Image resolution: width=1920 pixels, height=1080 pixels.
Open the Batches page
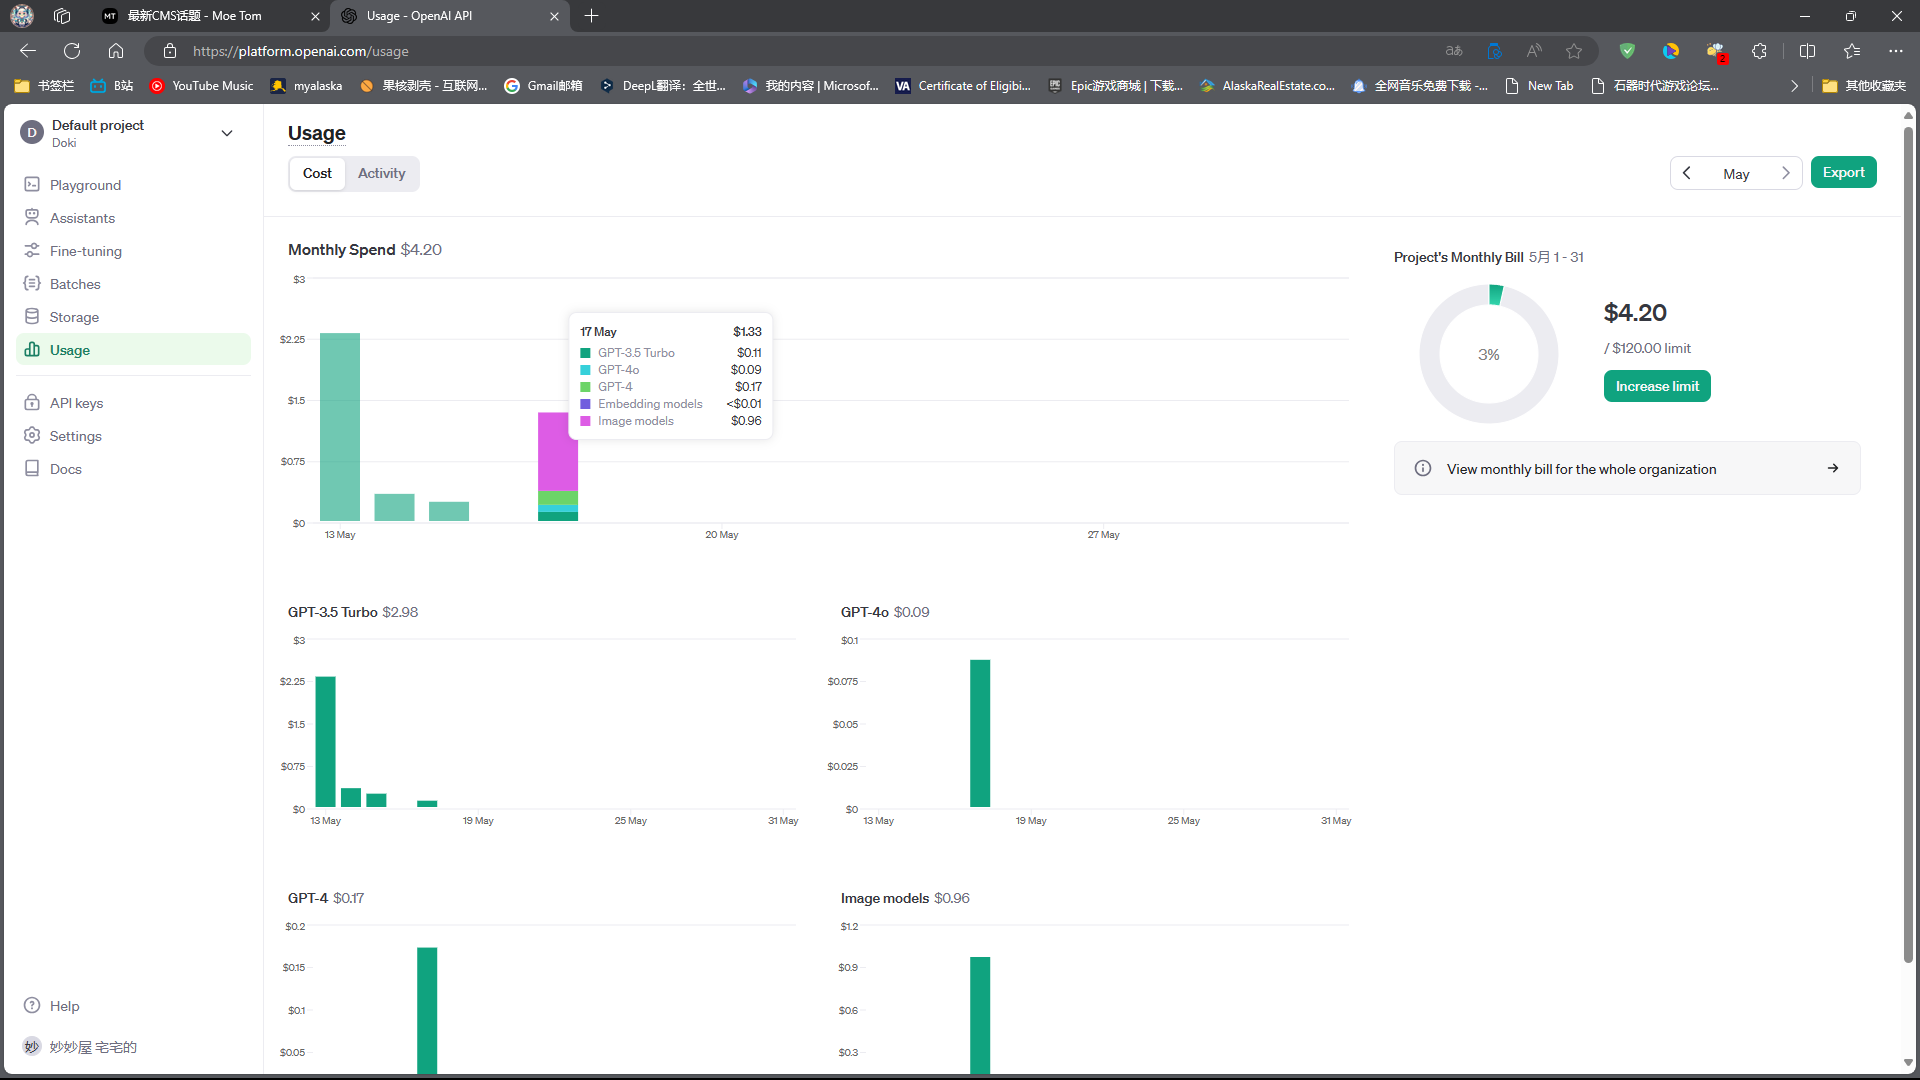click(75, 284)
